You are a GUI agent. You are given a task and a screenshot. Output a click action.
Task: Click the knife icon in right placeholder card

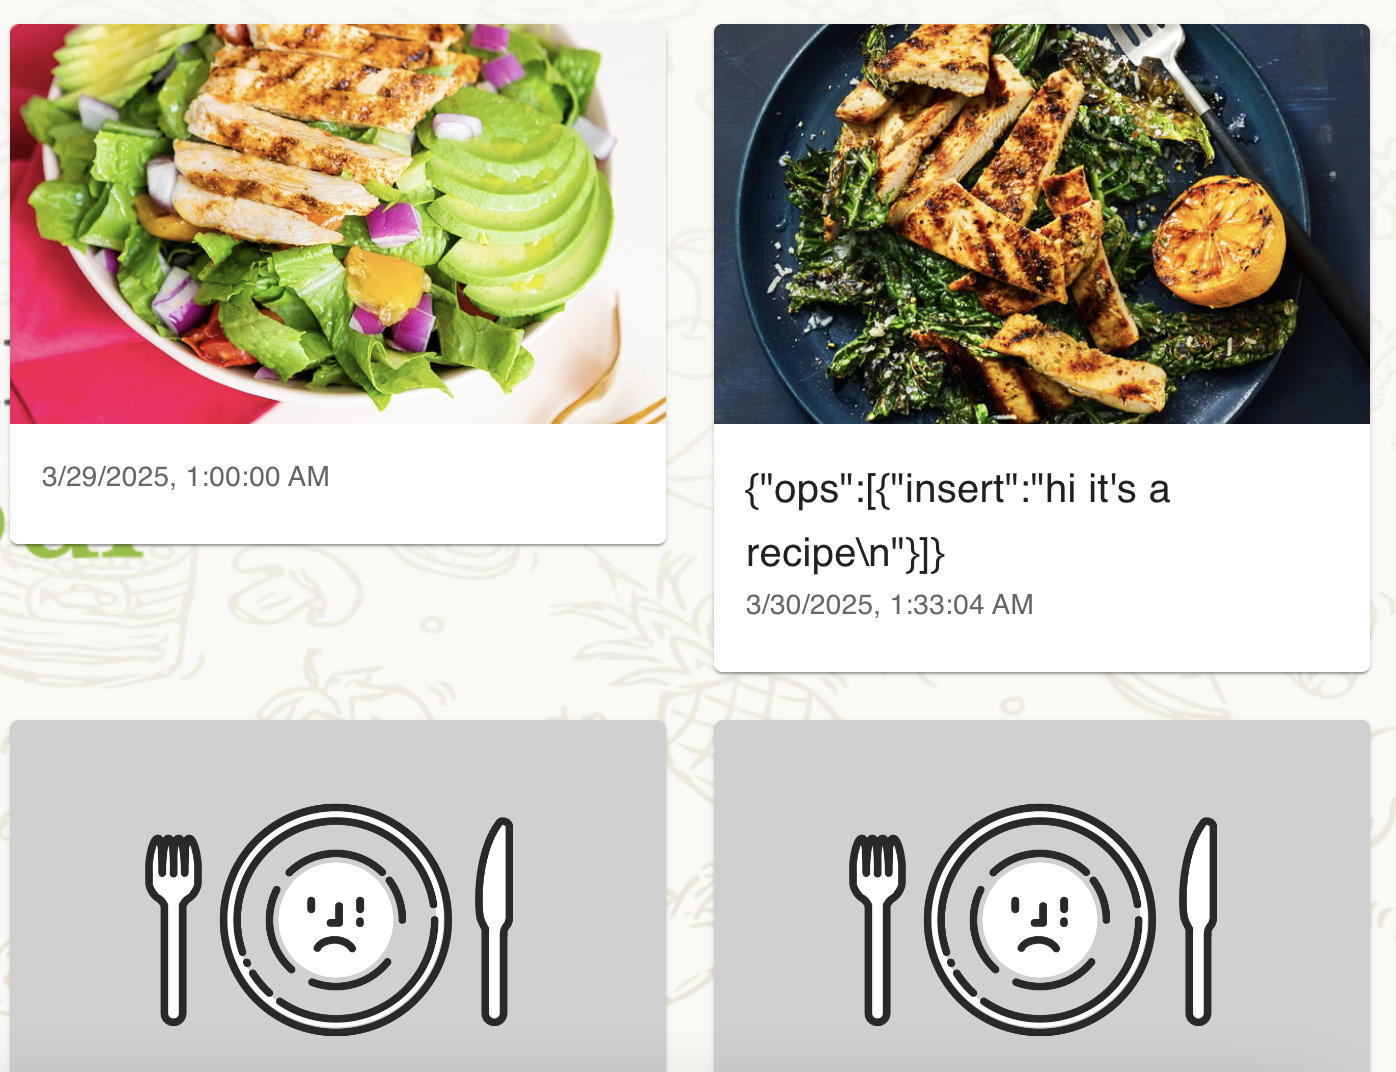(1200, 921)
